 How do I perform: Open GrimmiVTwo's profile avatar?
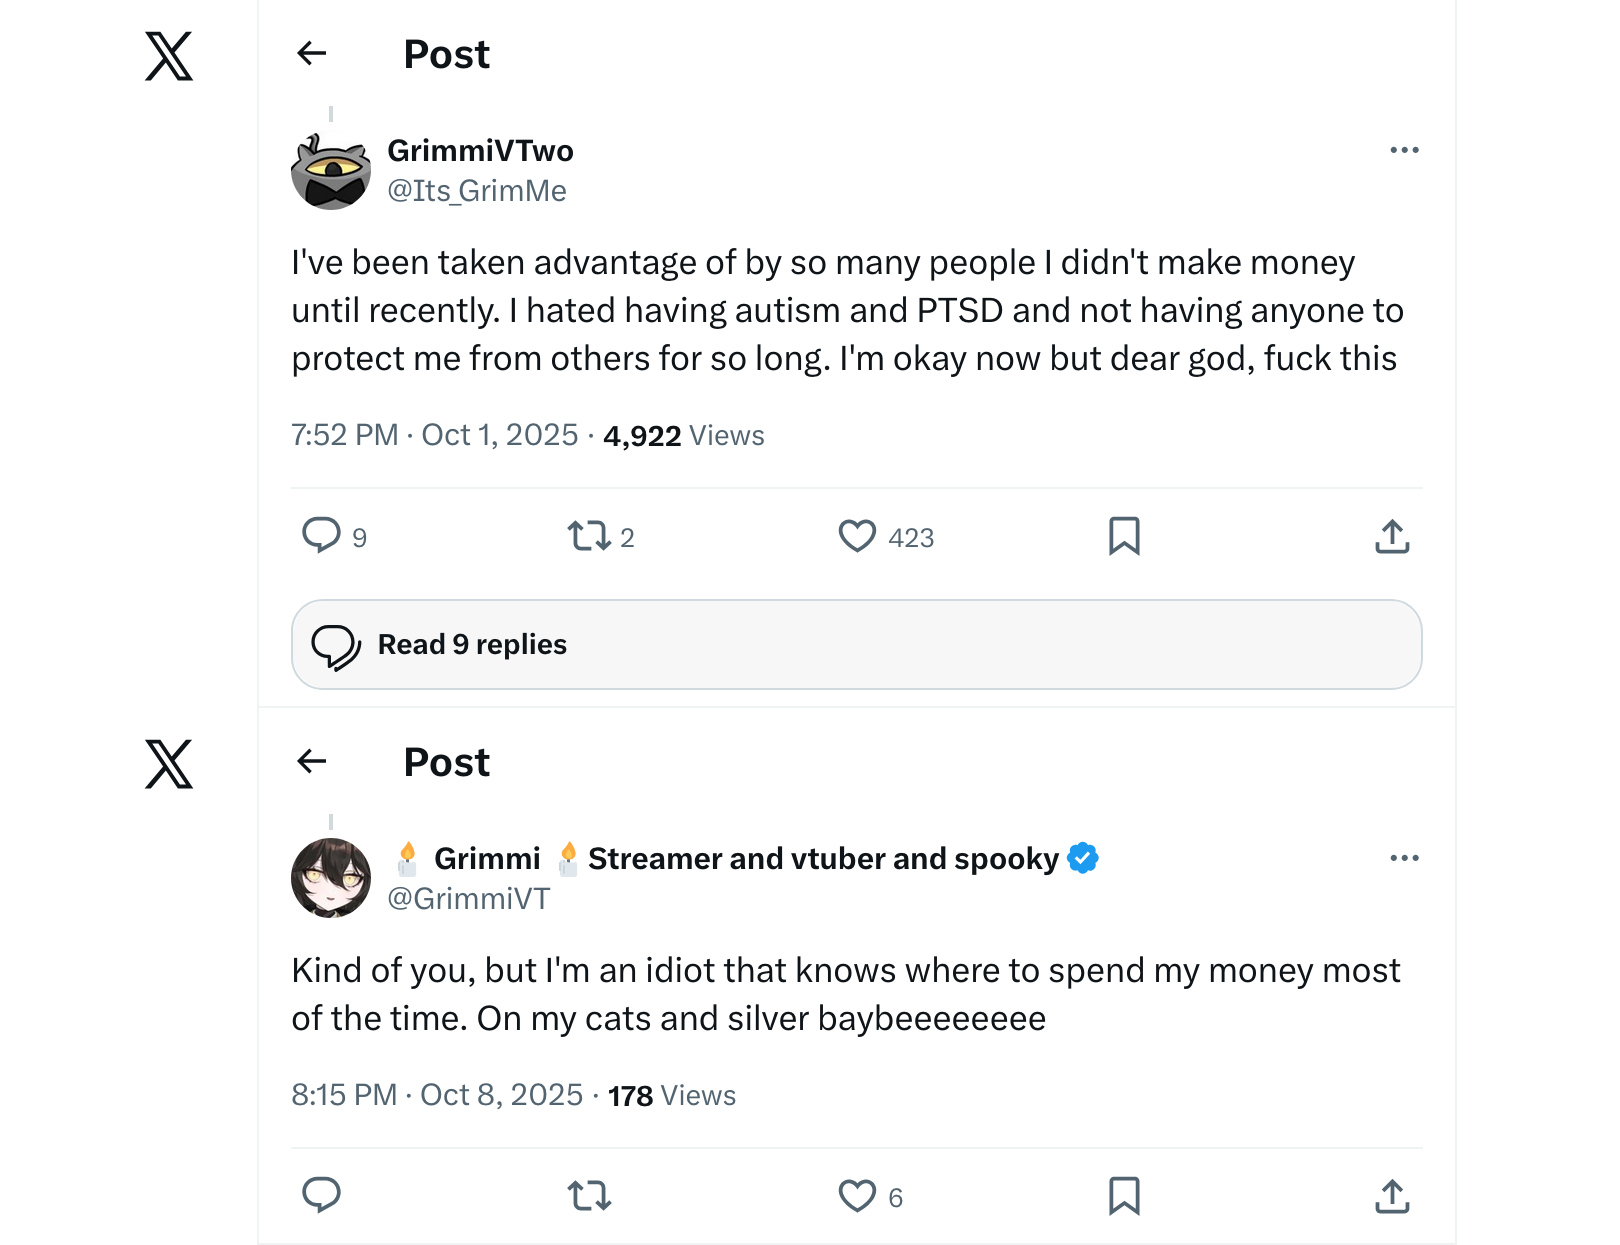[x=331, y=171]
